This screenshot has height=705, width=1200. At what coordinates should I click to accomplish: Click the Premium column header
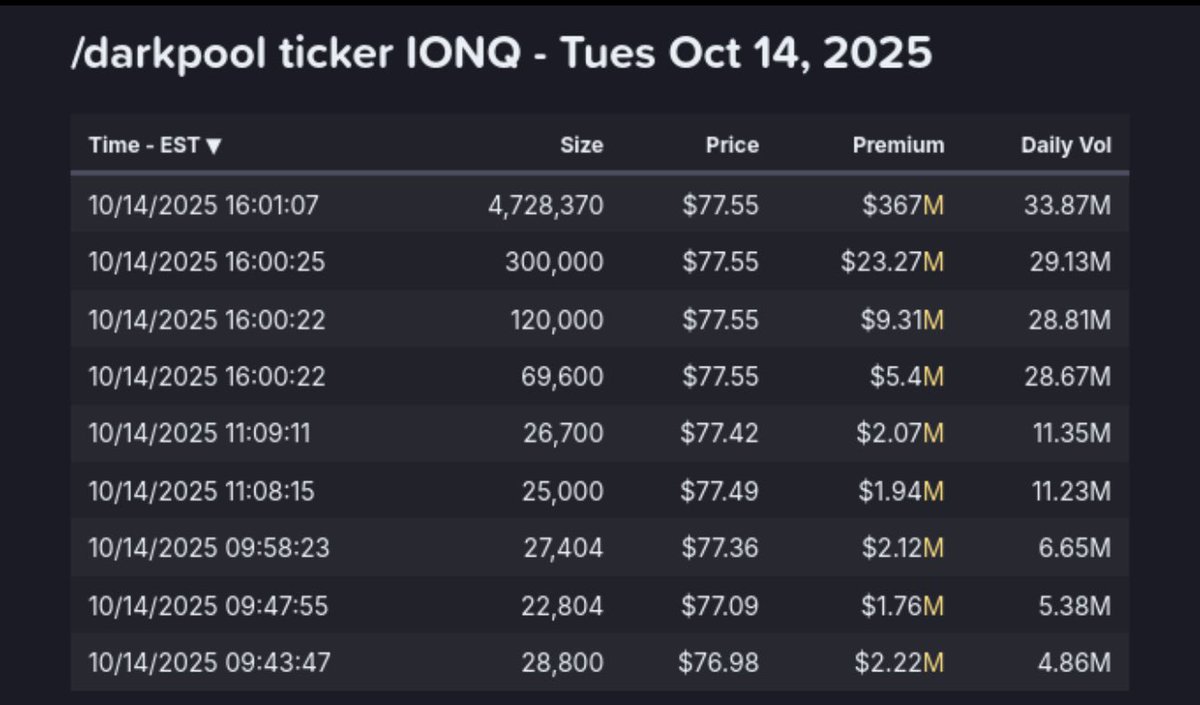point(898,145)
